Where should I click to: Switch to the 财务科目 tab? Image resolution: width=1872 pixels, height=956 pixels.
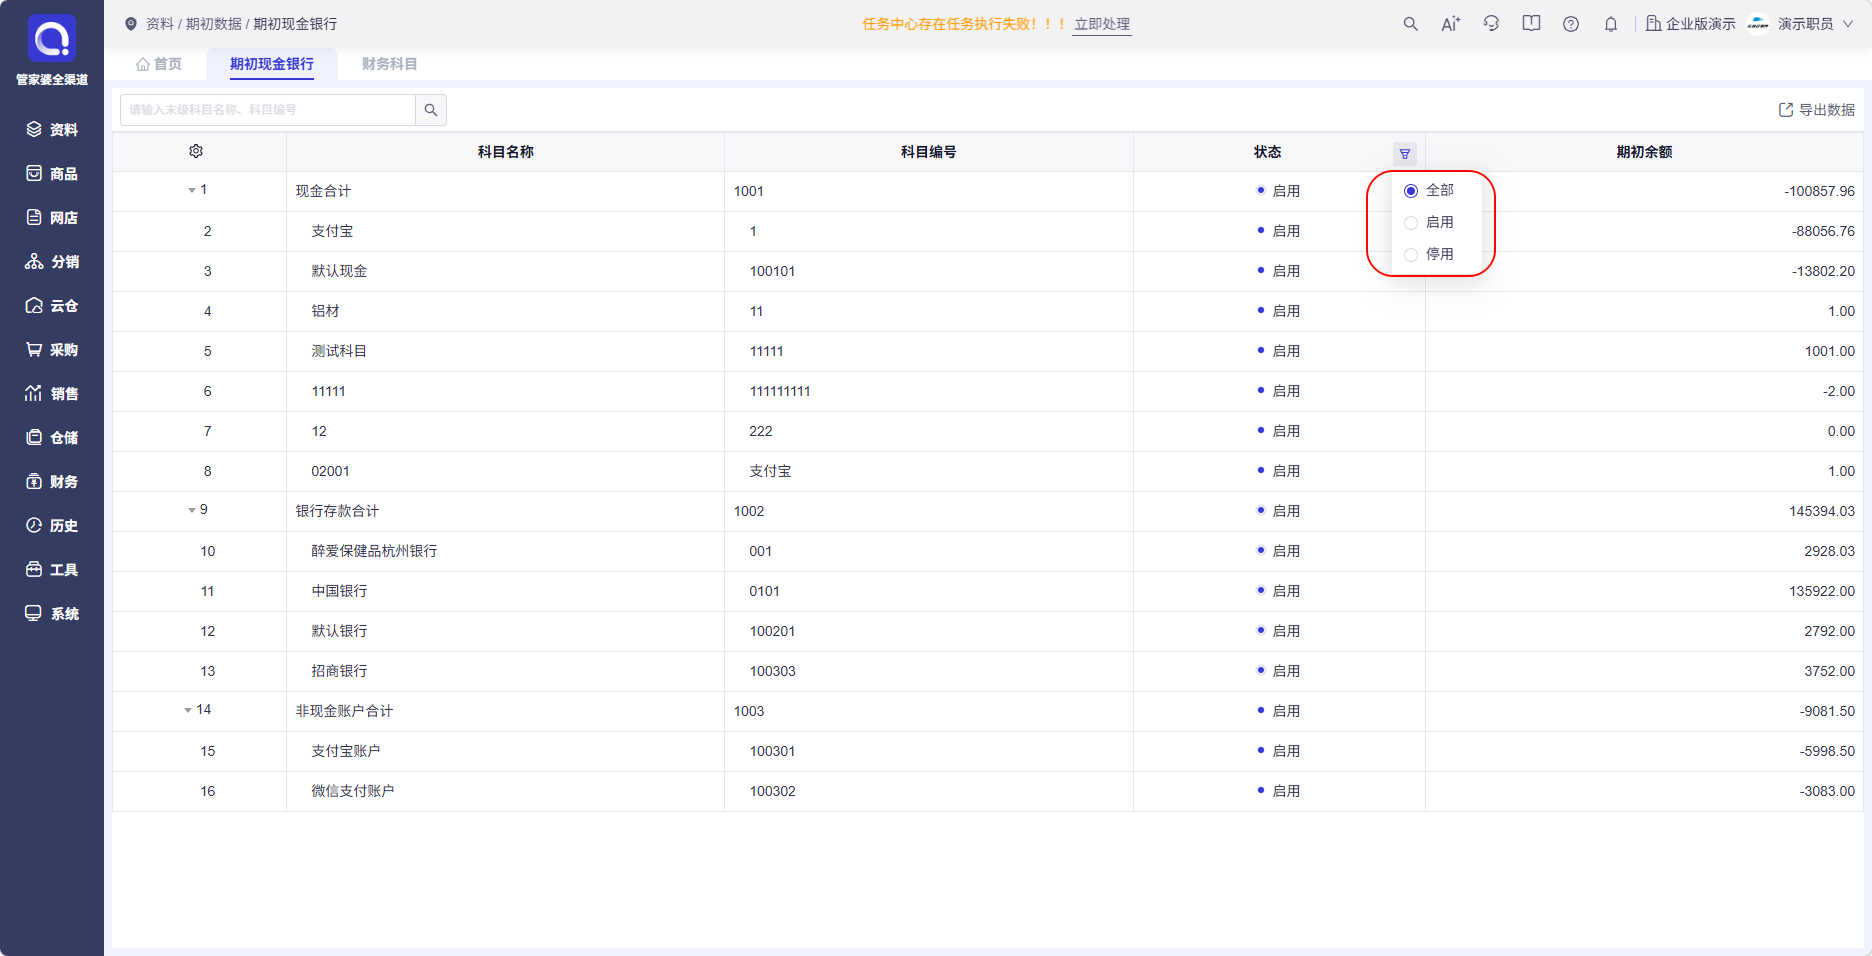coord(390,64)
